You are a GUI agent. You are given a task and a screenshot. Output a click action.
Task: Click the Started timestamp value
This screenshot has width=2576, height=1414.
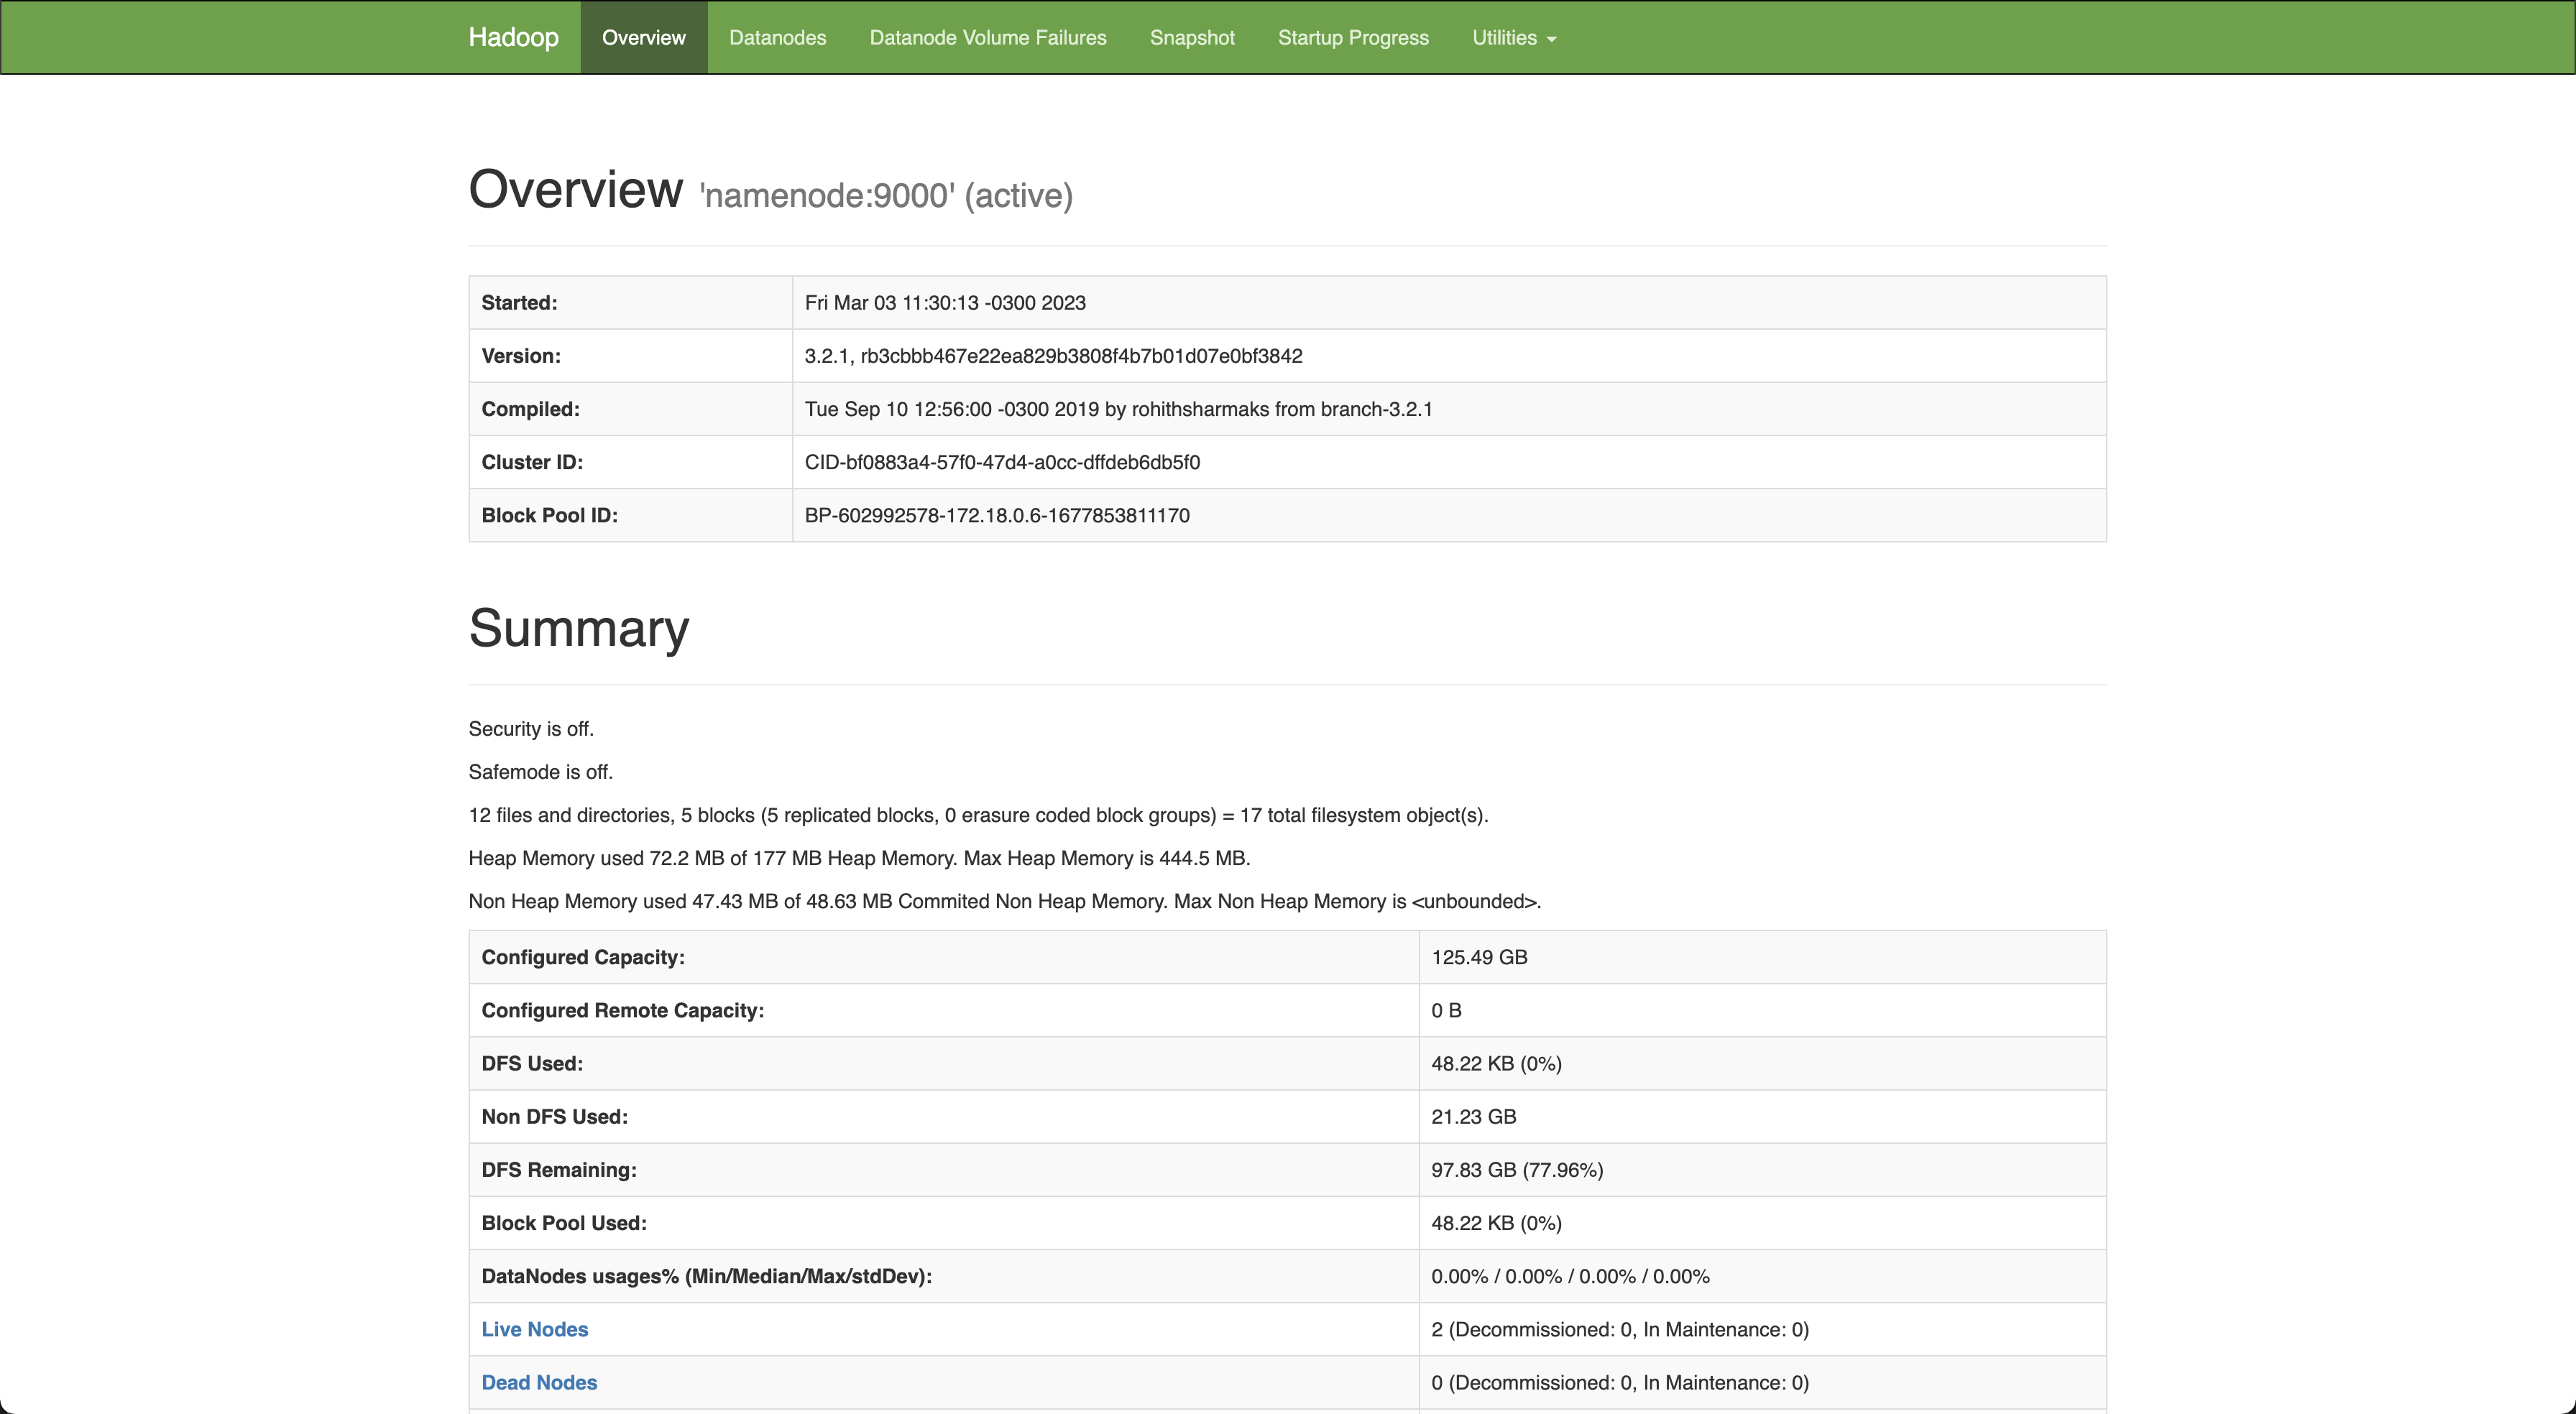coord(944,303)
